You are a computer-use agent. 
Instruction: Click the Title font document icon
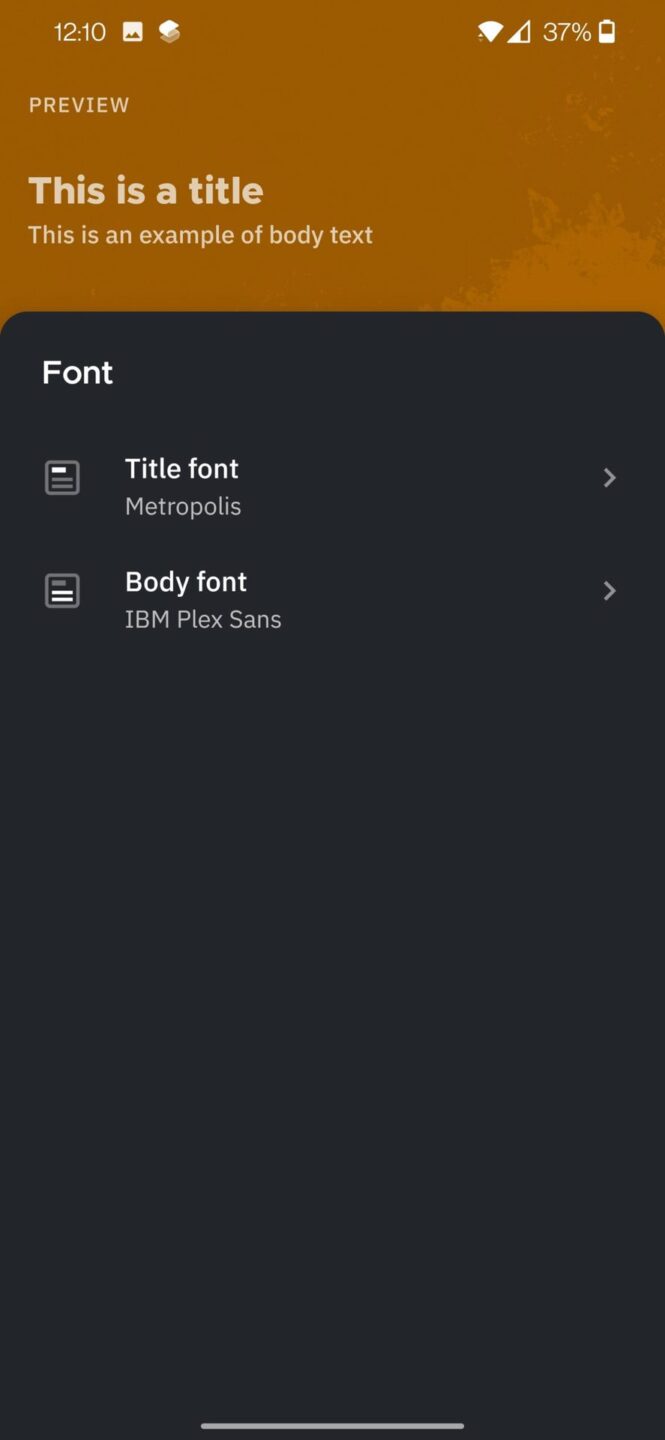[62, 477]
